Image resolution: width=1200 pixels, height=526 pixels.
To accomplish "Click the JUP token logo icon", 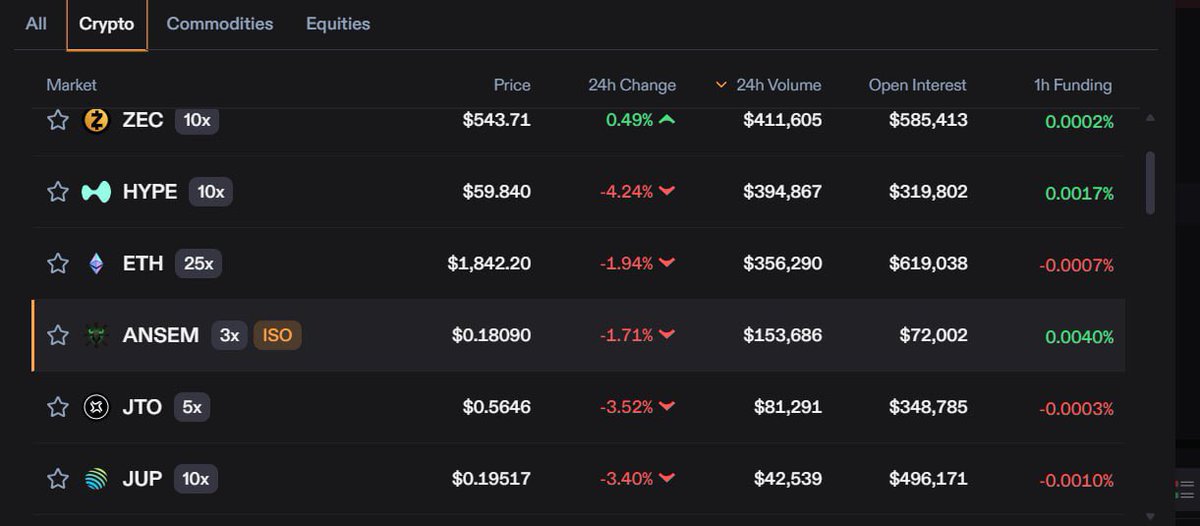I will point(96,479).
